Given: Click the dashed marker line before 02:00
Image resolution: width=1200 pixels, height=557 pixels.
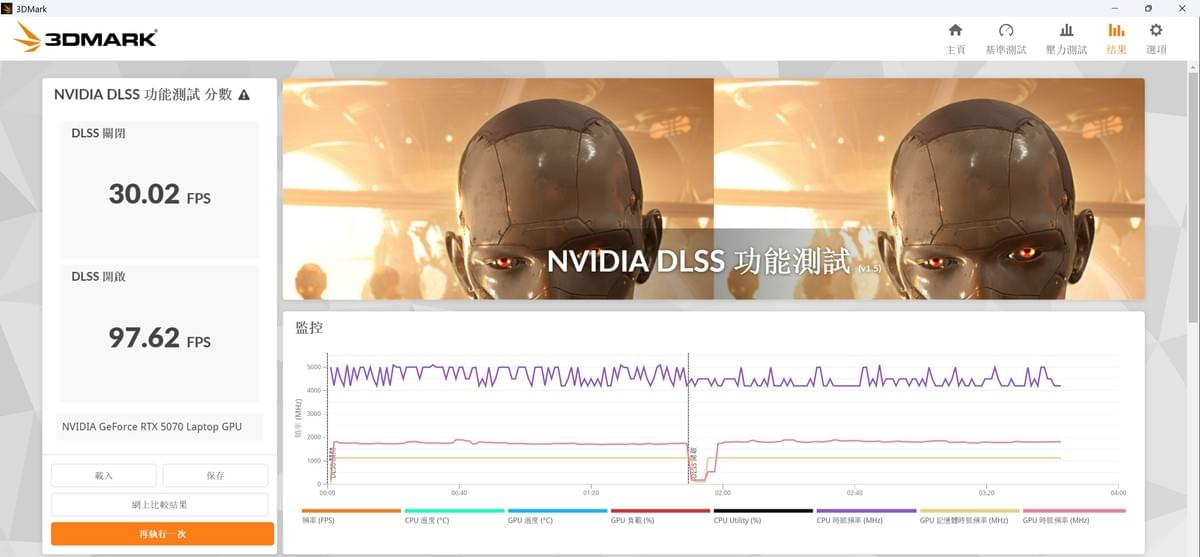Looking at the screenshot, I should 689,418.
